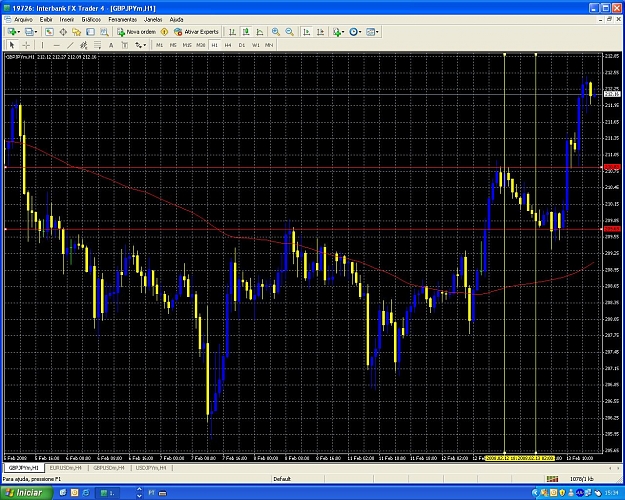Switch to W1 timeframe
This screenshot has height=500, width=625.
(256, 45)
